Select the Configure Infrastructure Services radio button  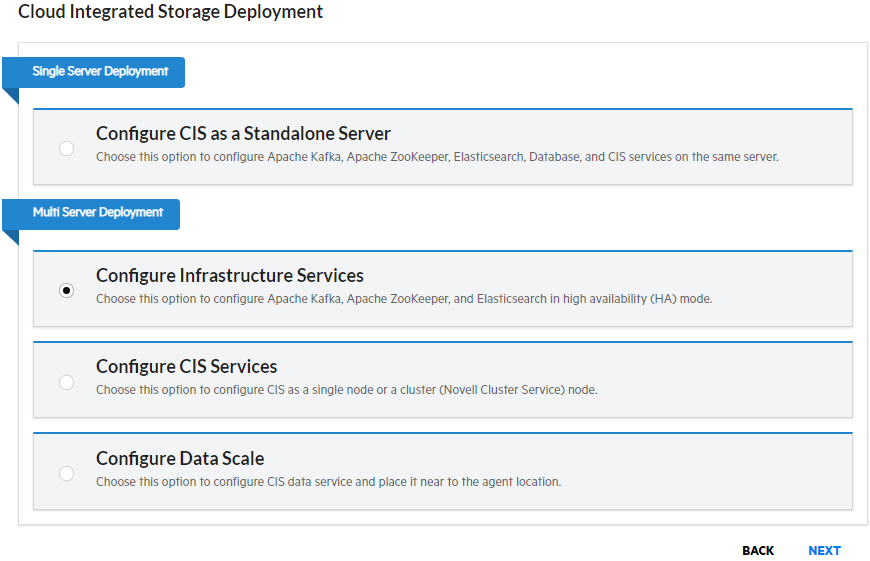coord(66,290)
